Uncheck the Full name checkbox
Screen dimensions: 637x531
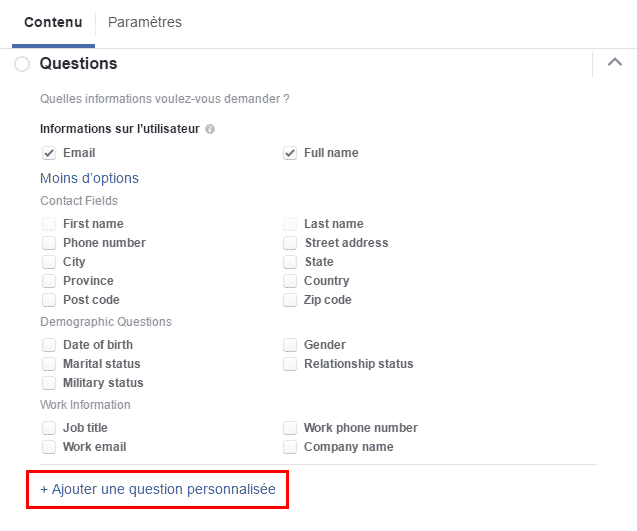pyautogui.click(x=290, y=153)
